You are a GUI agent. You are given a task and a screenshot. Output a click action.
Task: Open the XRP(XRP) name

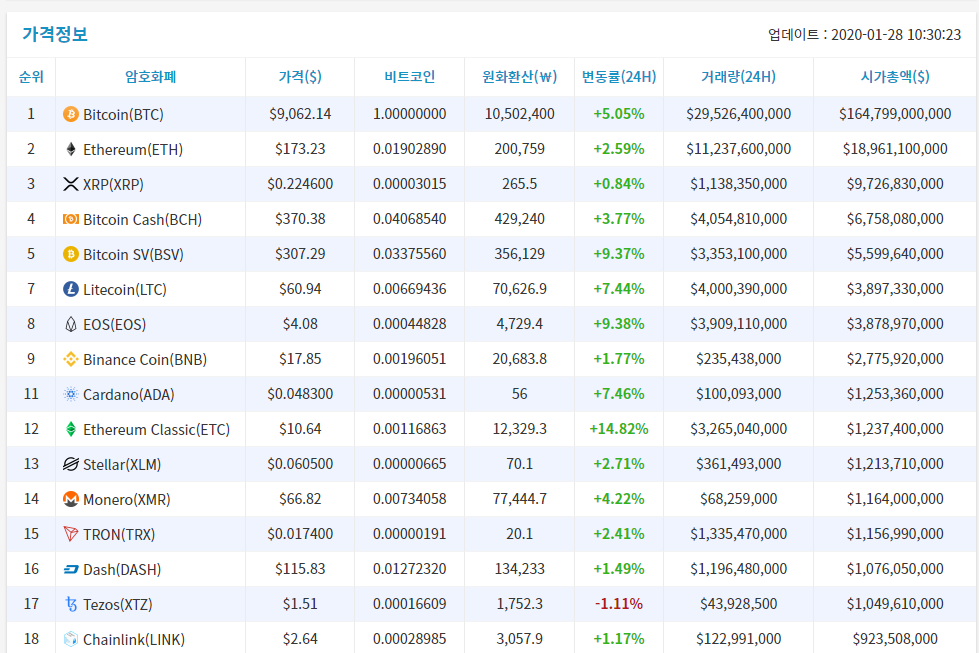tap(113, 184)
